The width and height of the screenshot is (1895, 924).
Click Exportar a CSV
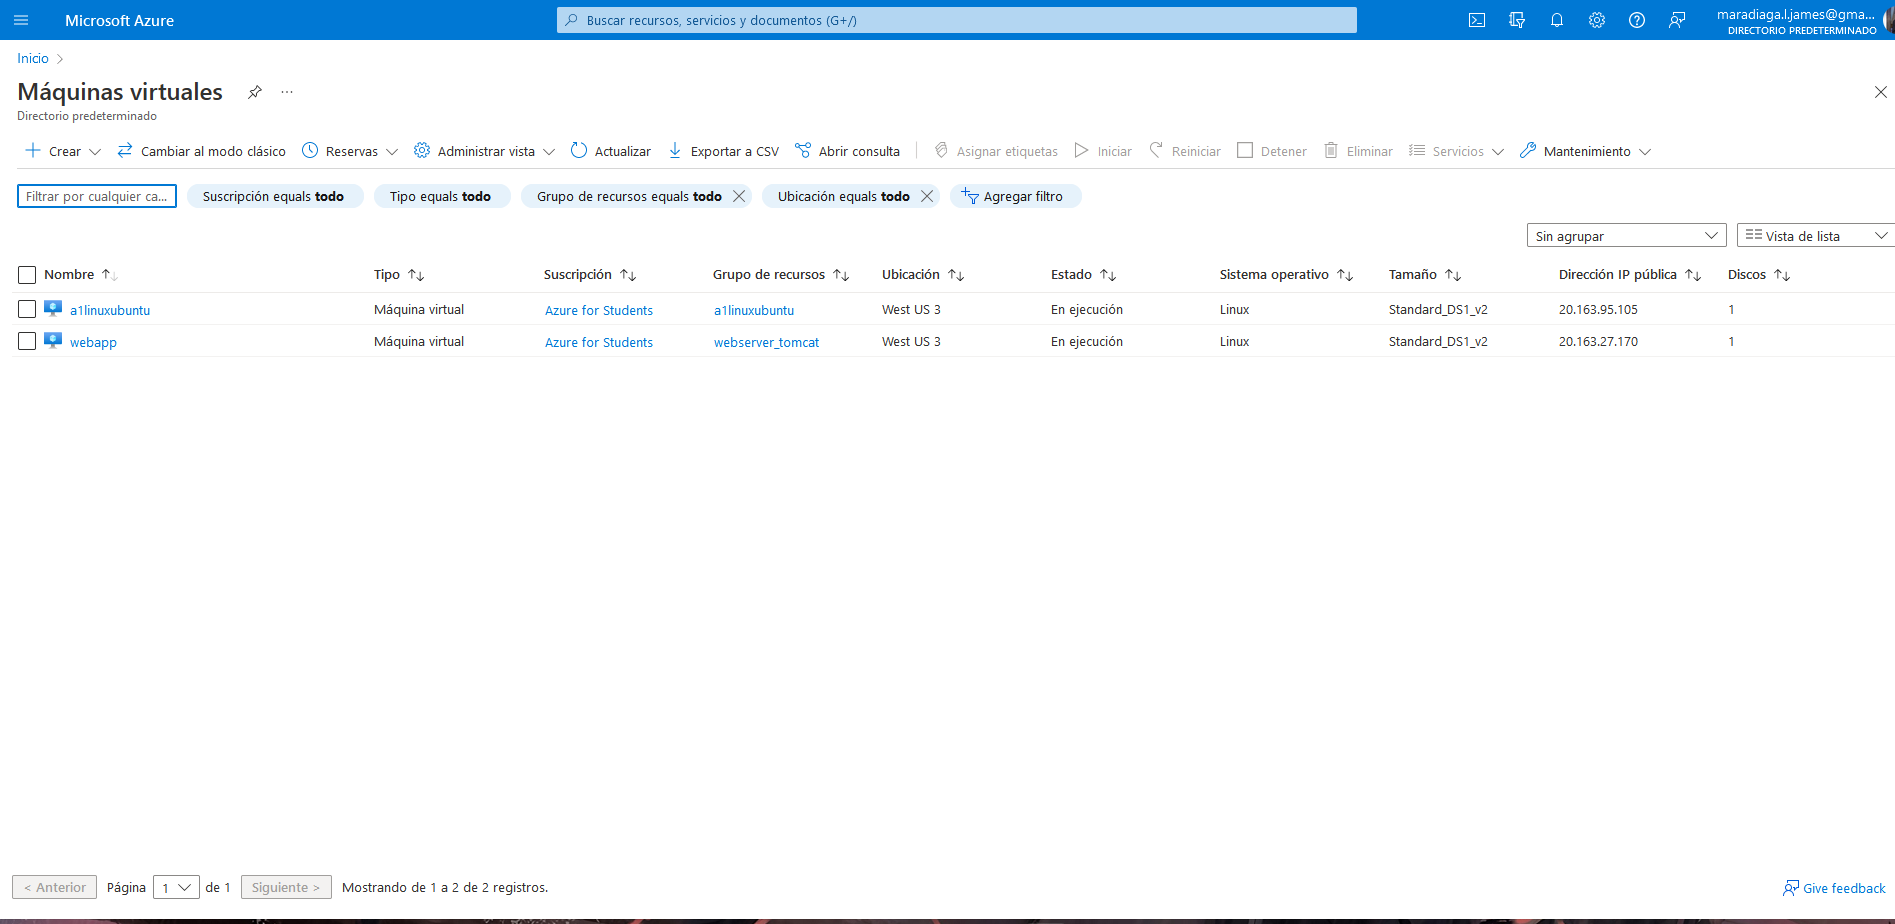pos(723,151)
